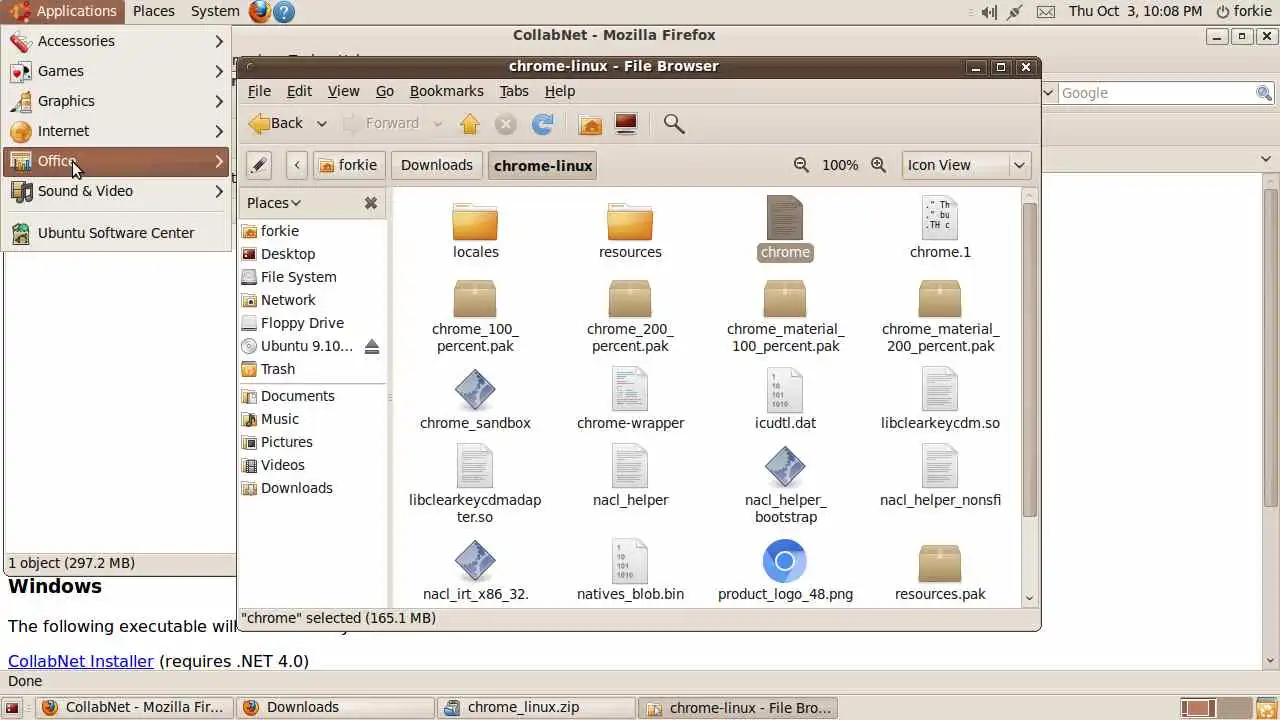Viewport: 1280px width, 720px height.
Task: Click the forkie path button
Action: point(349,165)
